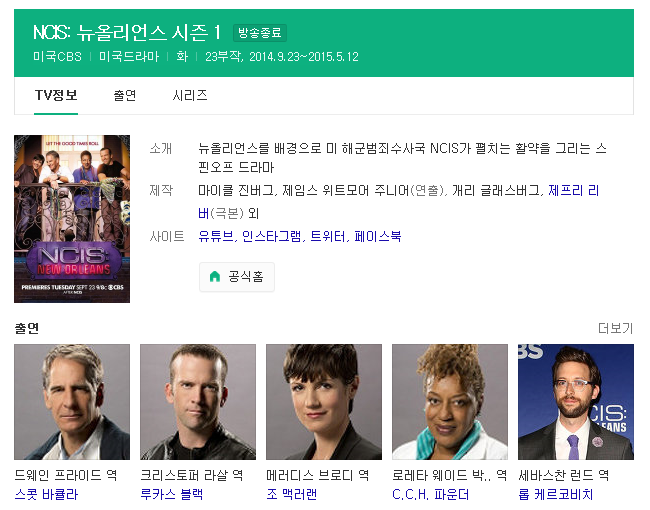650x510 pixels.
Task: Click the 공식홈 home icon
Action: tap(215, 277)
